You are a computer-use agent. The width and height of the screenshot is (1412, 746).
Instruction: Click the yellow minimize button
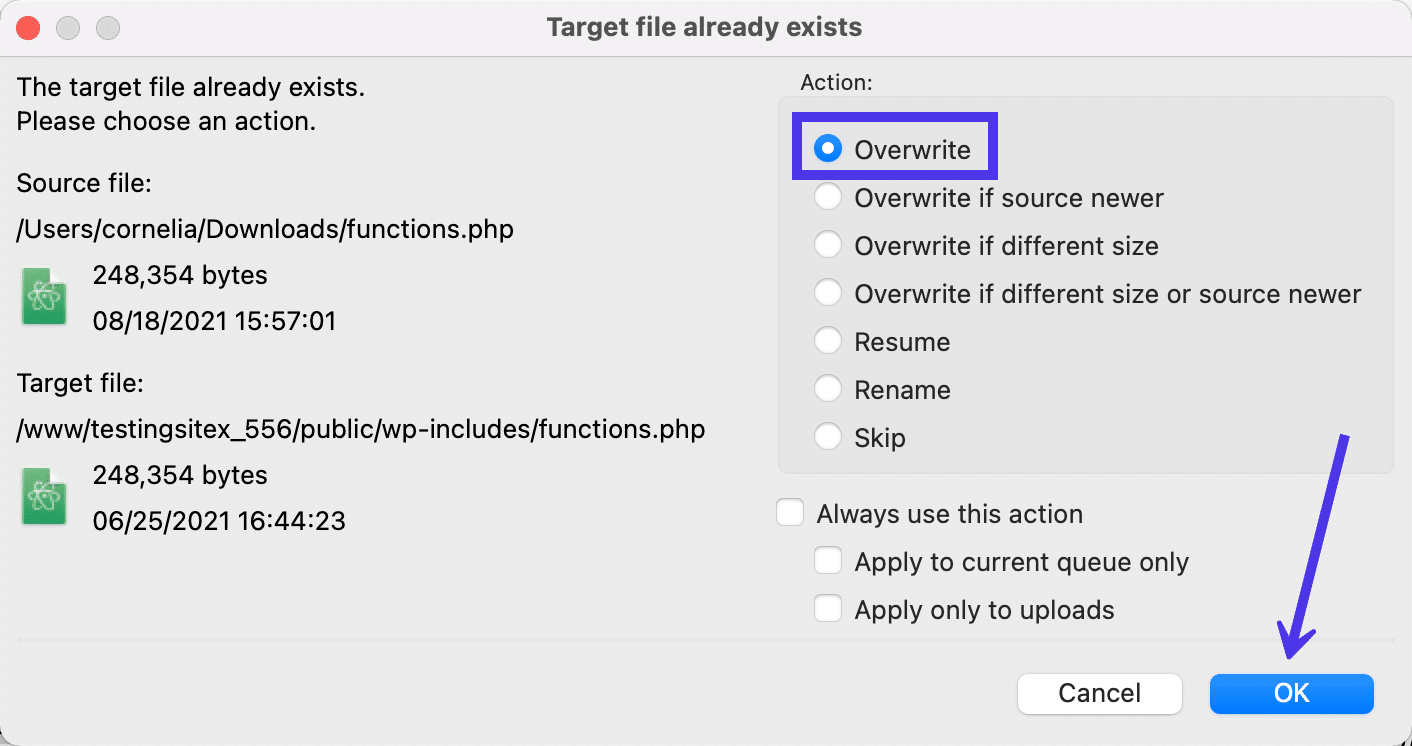(x=67, y=27)
